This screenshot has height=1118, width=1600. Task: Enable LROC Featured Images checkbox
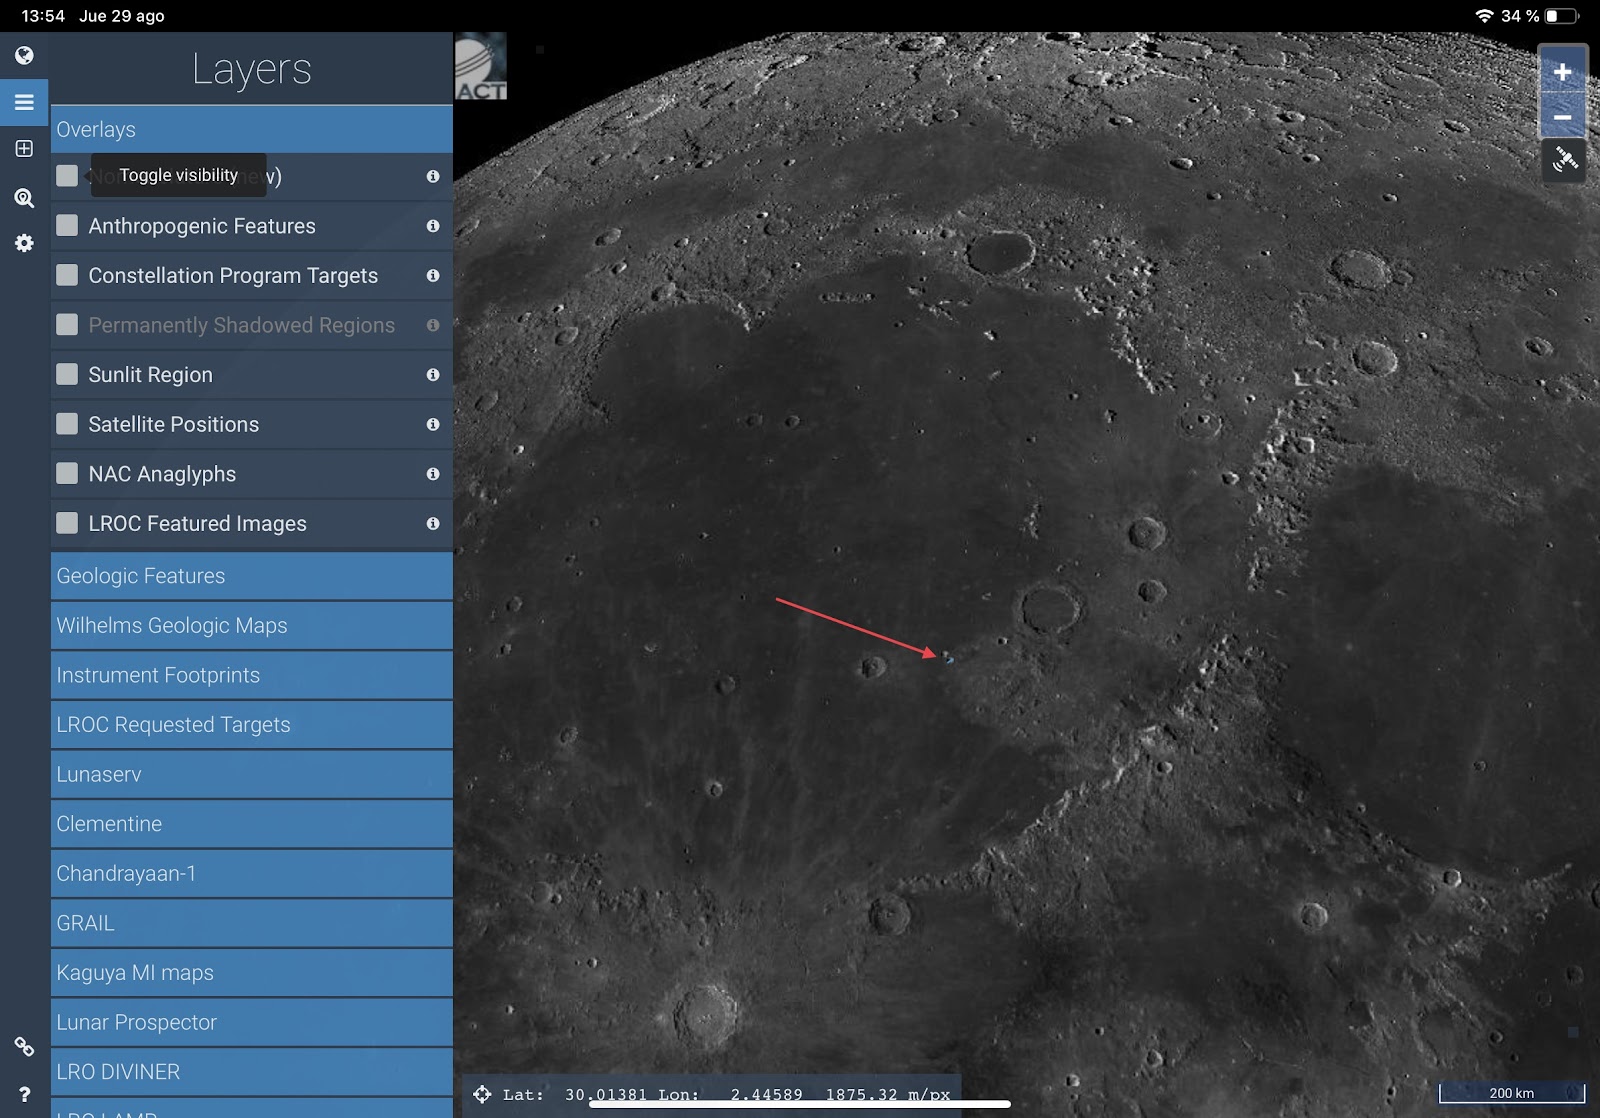tap(67, 522)
